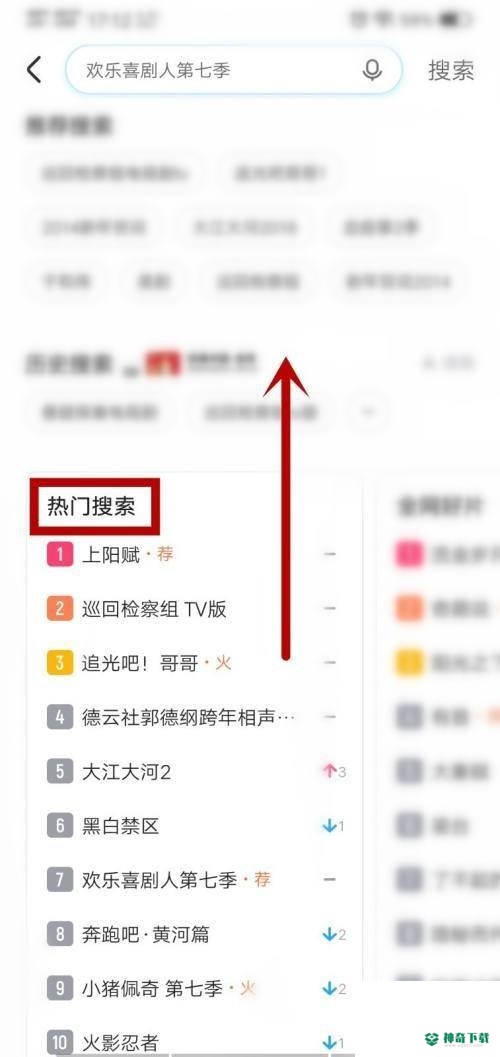Focus the search box showing 欢乐喜剧人第七季
This screenshot has height=1057, width=500.
pyautogui.click(x=234, y=70)
